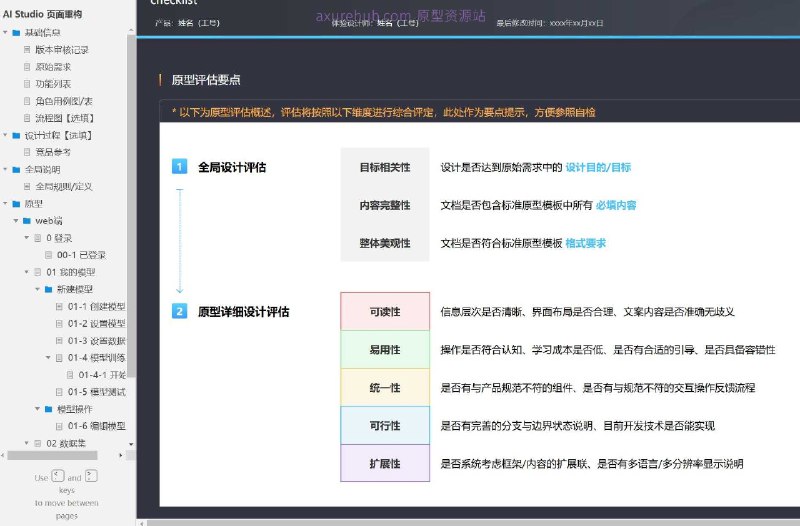Image resolution: width=800 pixels, height=526 pixels.
Task: Click the page icon beside 01-5 模型测试
Action: click(x=59, y=392)
